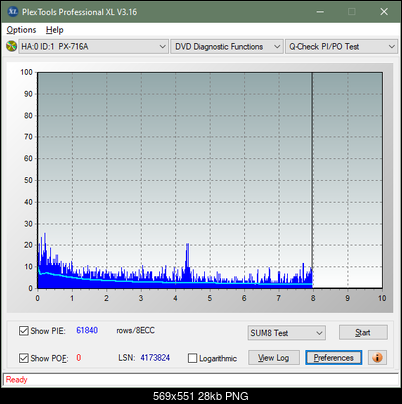Open the Help menu
Screen dimensions: 402x404
[55, 30]
